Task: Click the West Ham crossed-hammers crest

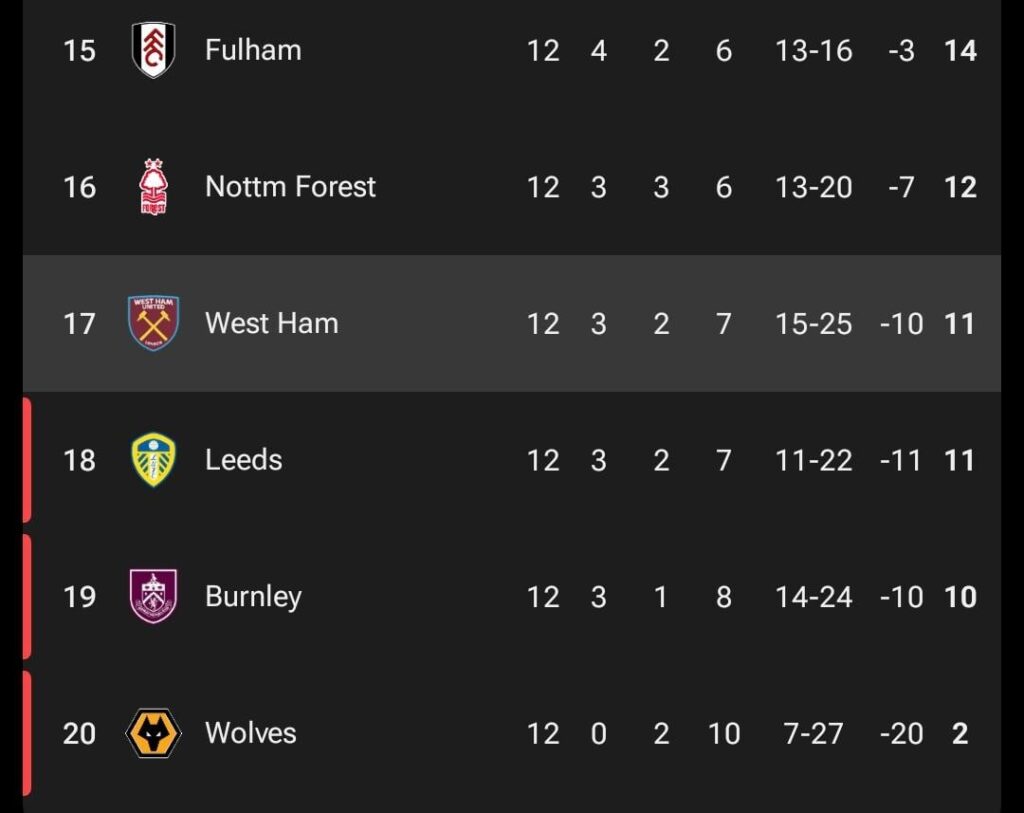Action: pyautogui.click(x=152, y=323)
